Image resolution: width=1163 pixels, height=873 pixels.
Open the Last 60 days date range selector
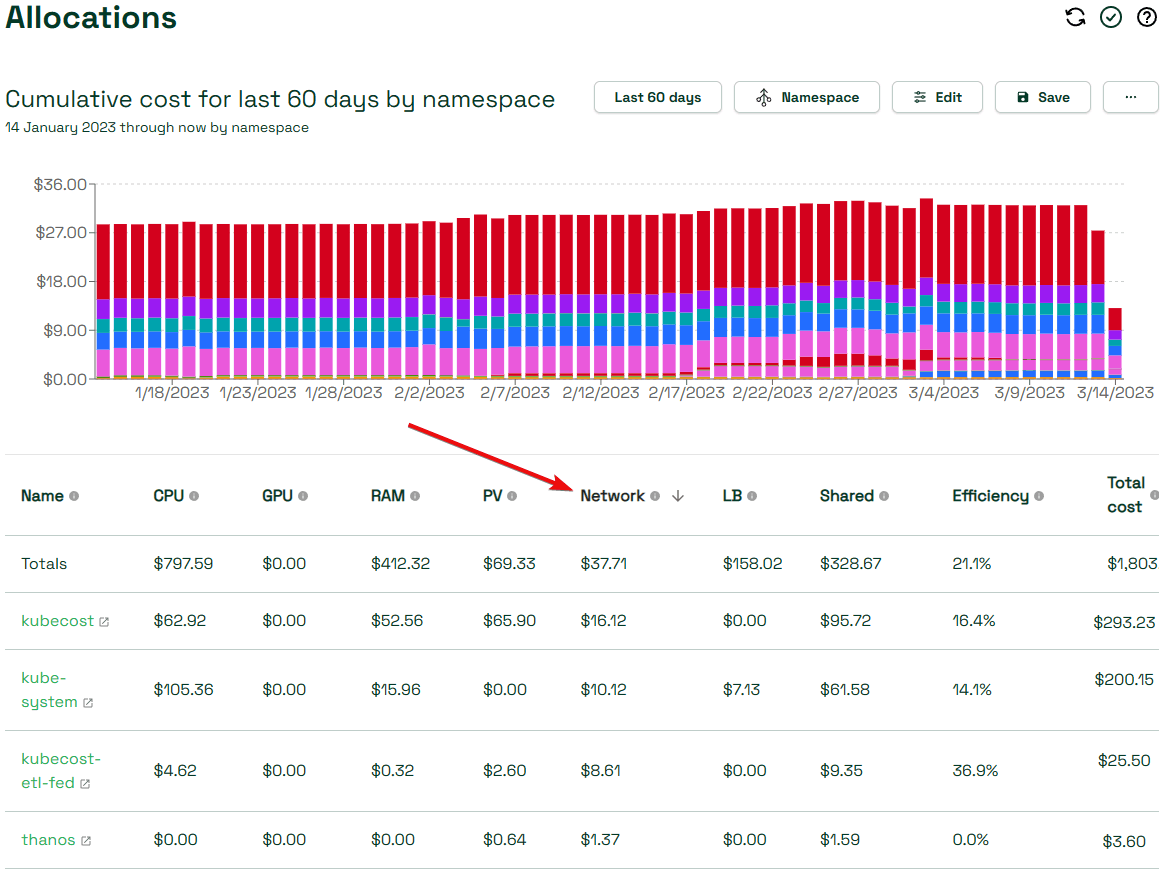coord(657,97)
